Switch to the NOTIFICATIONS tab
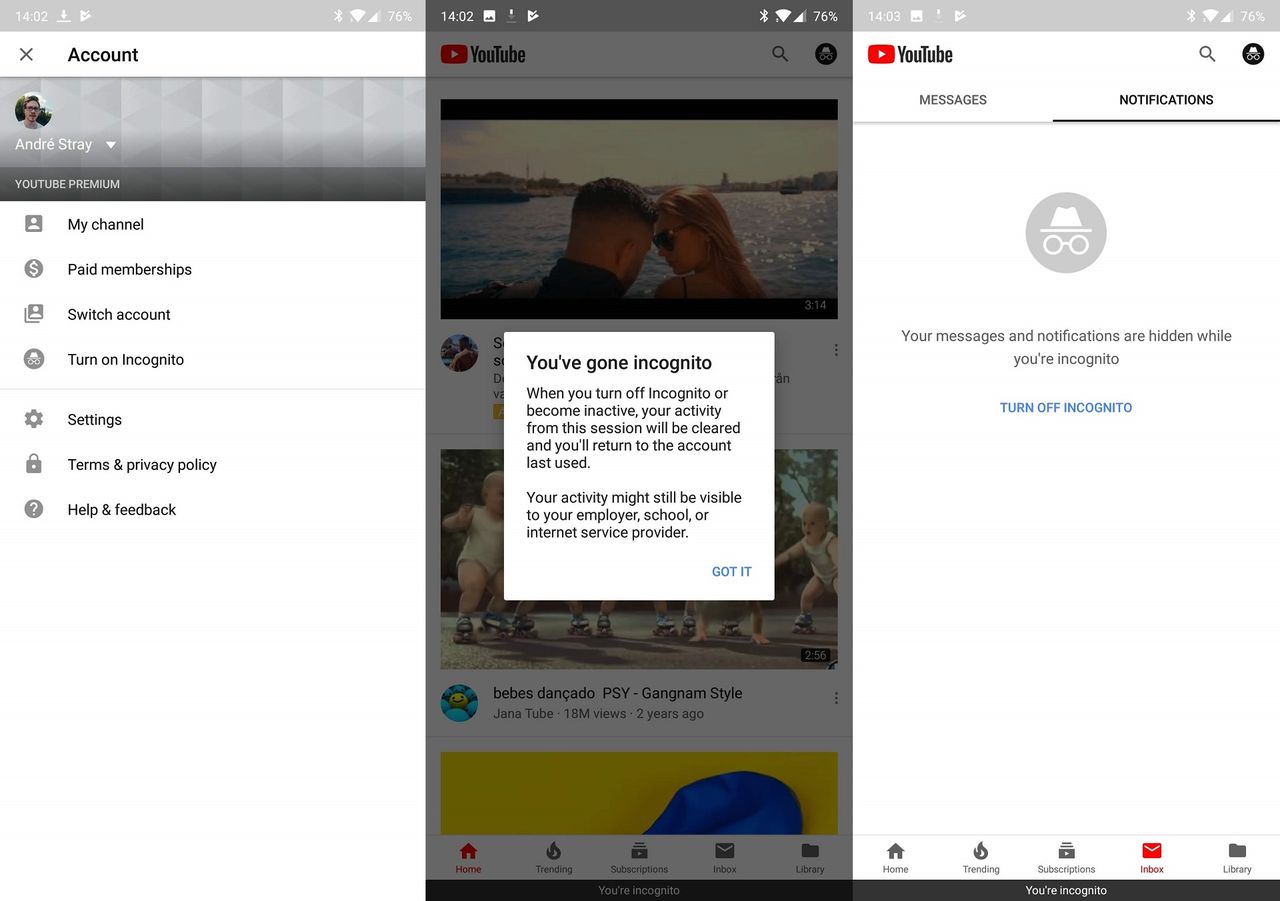This screenshot has width=1280, height=901. [x=1166, y=100]
